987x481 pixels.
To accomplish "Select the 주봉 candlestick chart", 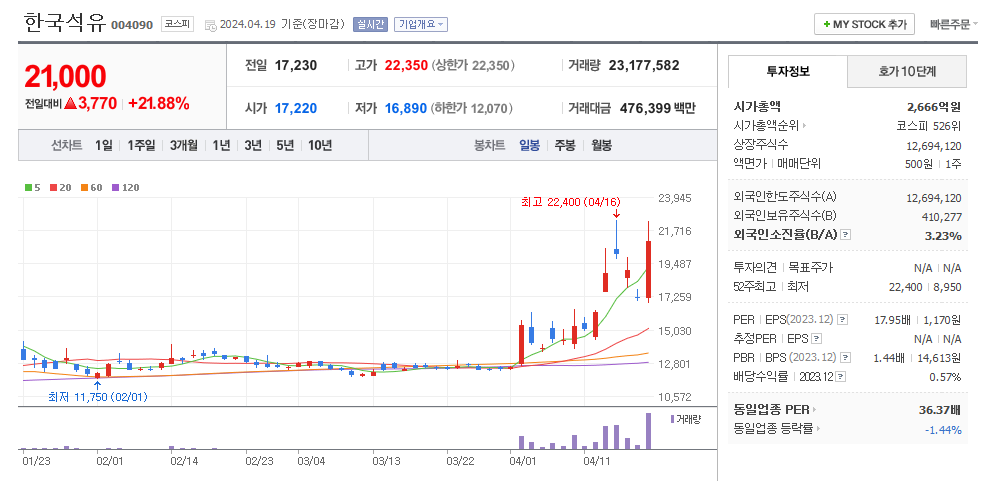I will [x=565, y=145].
